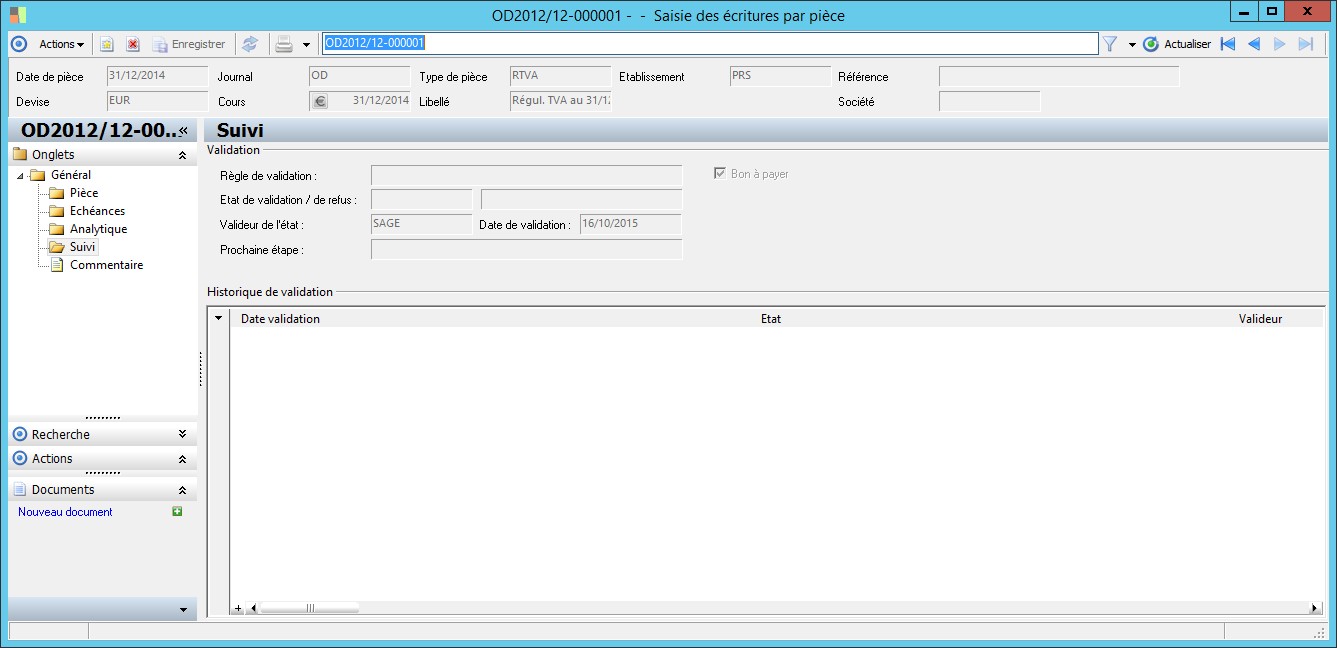Image resolution: width=1337 pixels, height=648 pixels.
Task: Select Suivi in the tree
Action: click(x=84, y=247)
